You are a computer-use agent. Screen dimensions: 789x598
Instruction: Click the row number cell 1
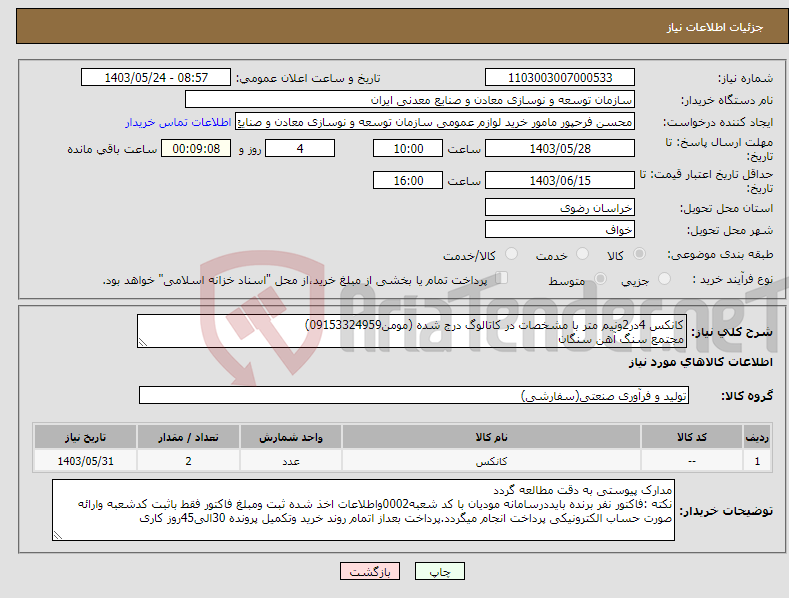757,461
